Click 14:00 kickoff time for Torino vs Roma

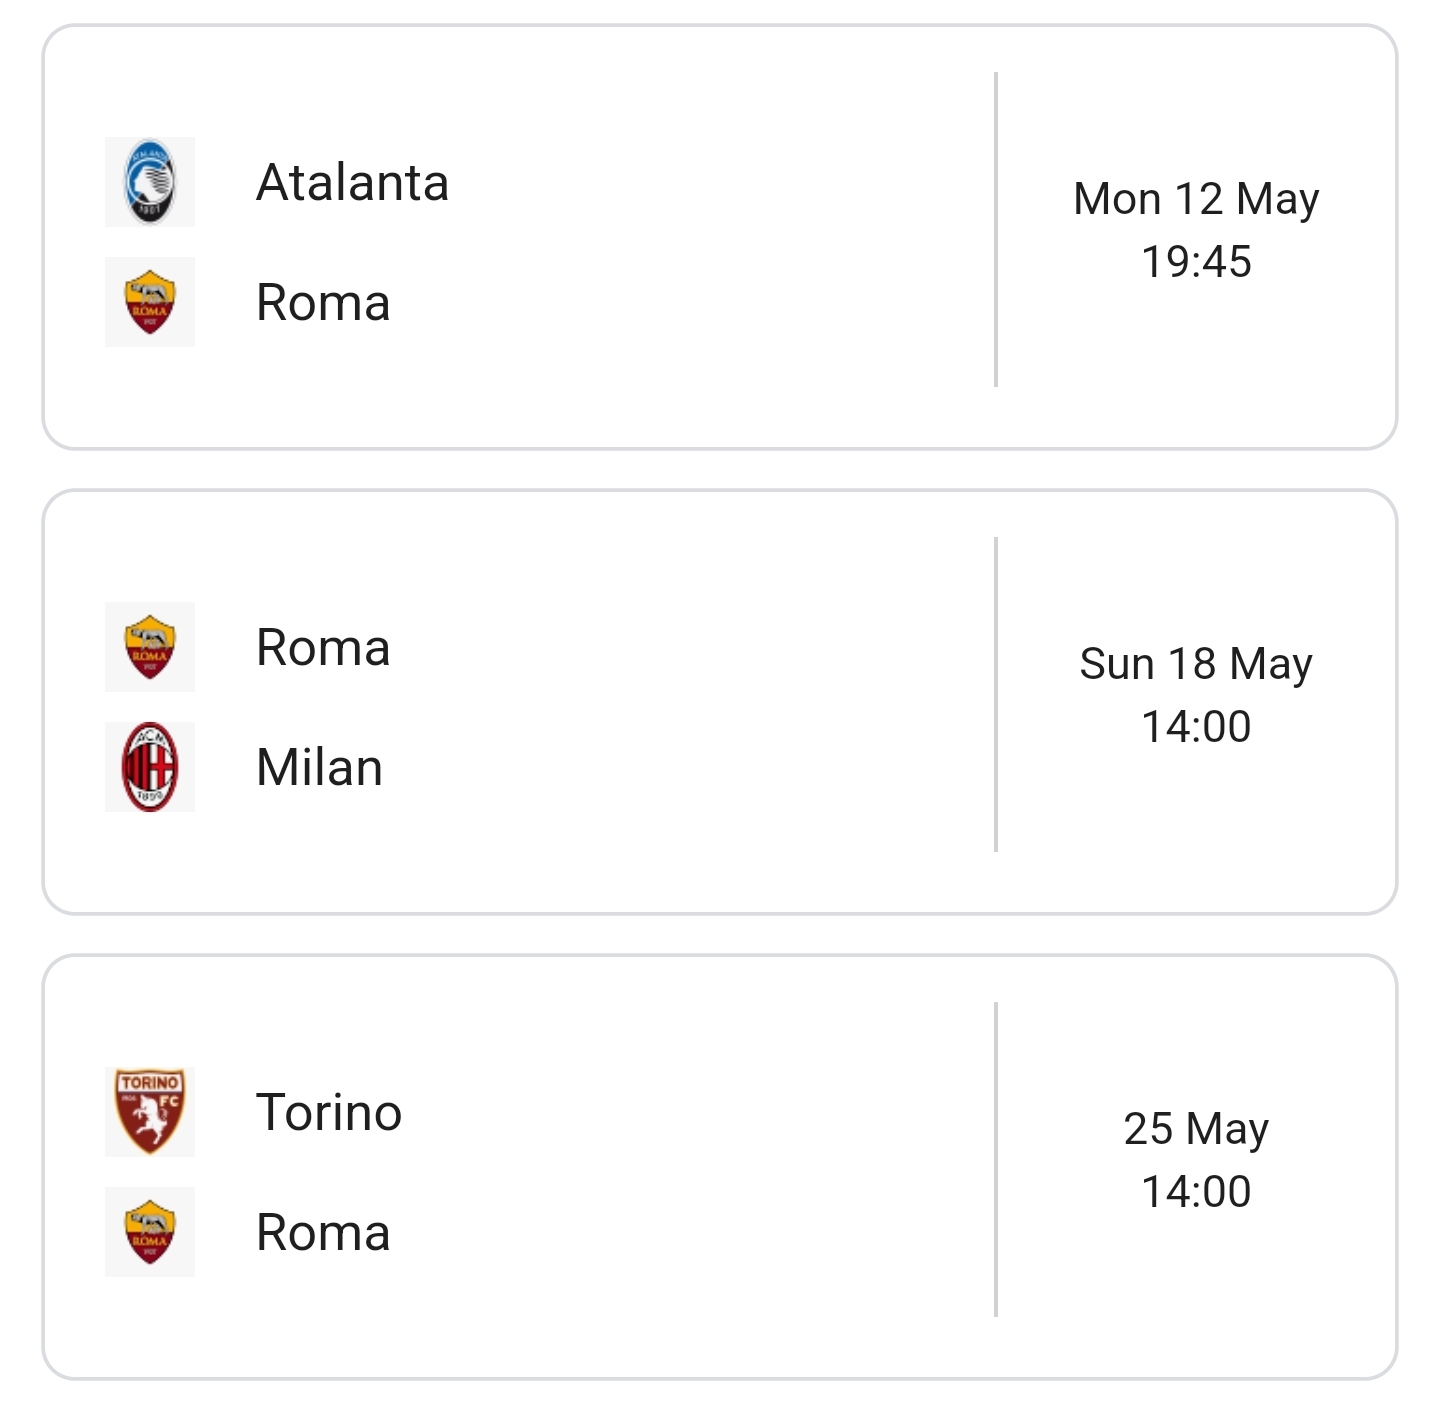tap(1196, 1192)
